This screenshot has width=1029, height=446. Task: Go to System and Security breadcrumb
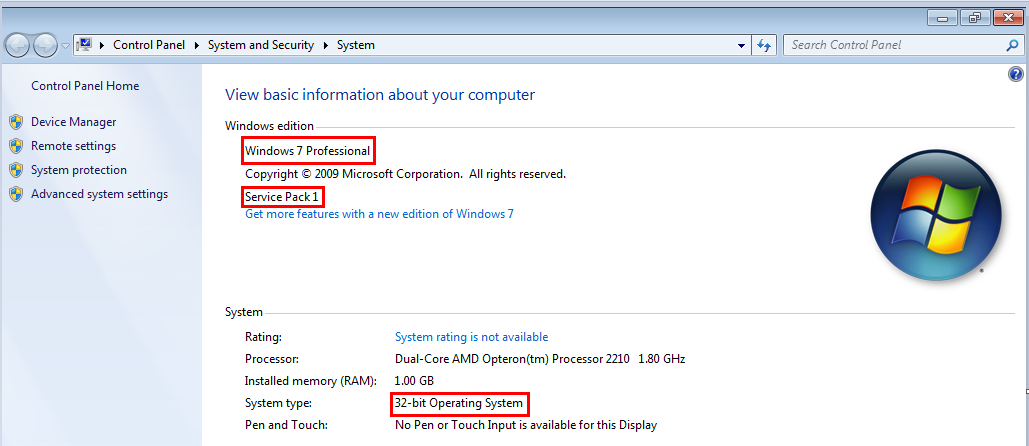point(261,45)
